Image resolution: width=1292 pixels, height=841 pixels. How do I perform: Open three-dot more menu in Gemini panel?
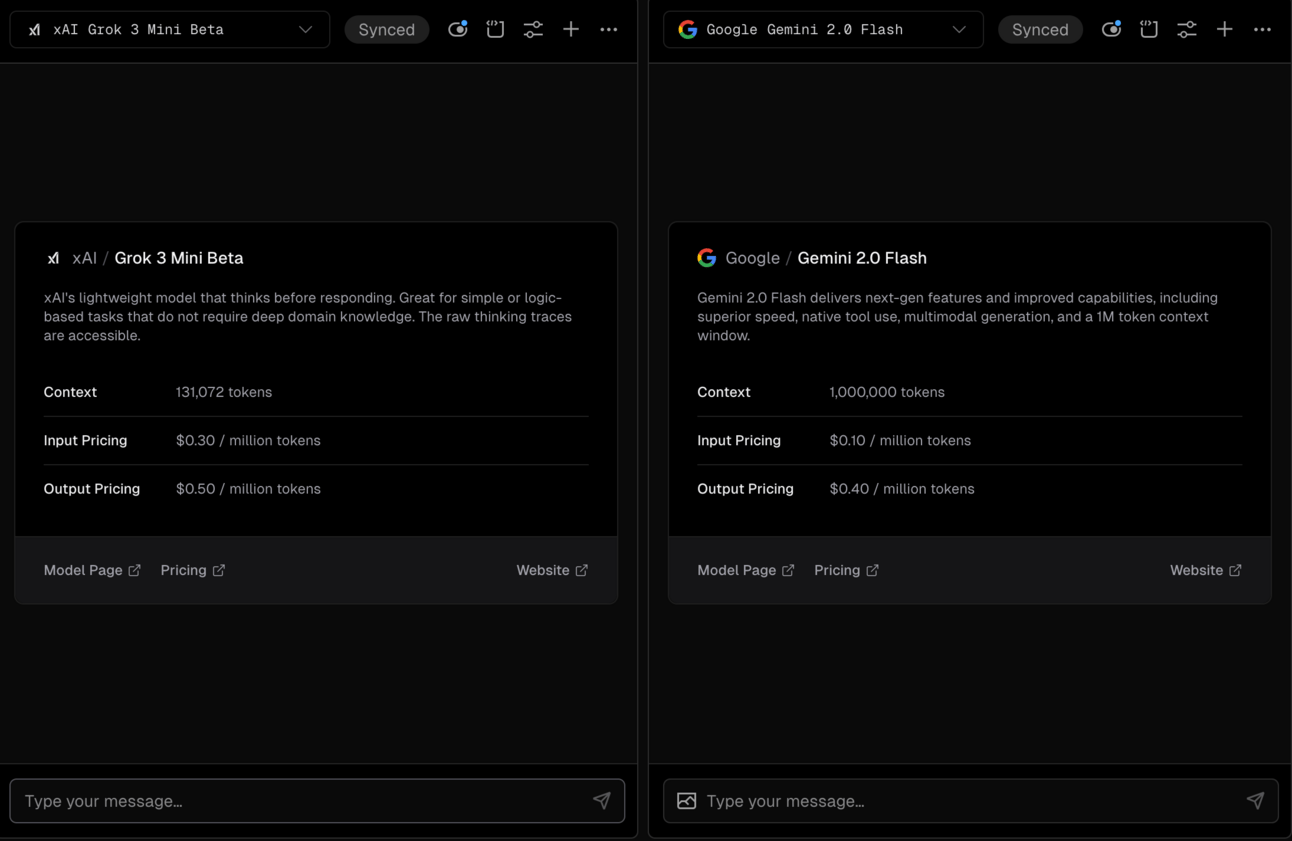1263,30
